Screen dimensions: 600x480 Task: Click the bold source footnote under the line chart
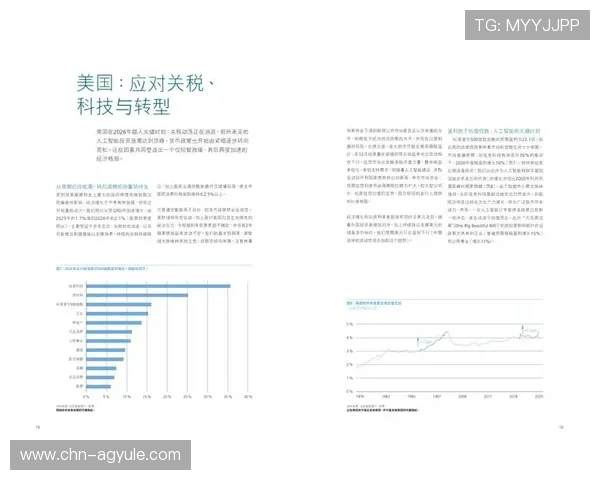coord(383,410)
